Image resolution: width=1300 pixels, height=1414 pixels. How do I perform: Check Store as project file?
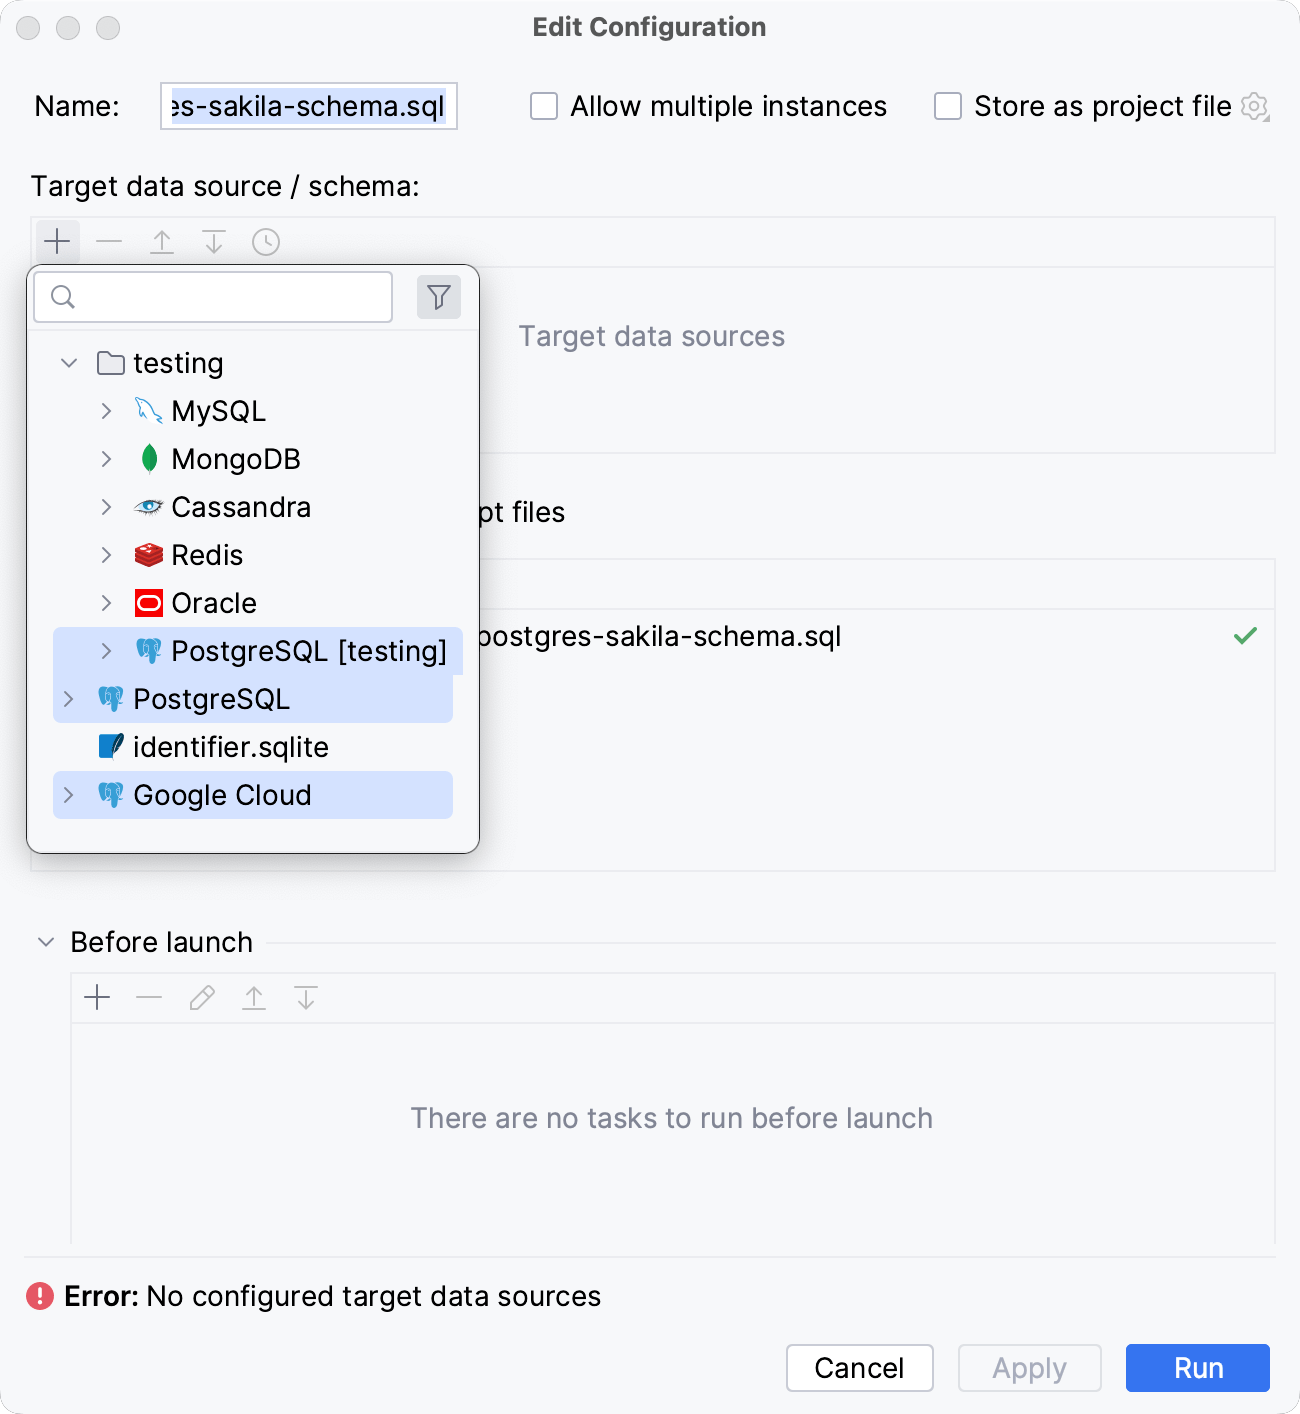[946, 105]
